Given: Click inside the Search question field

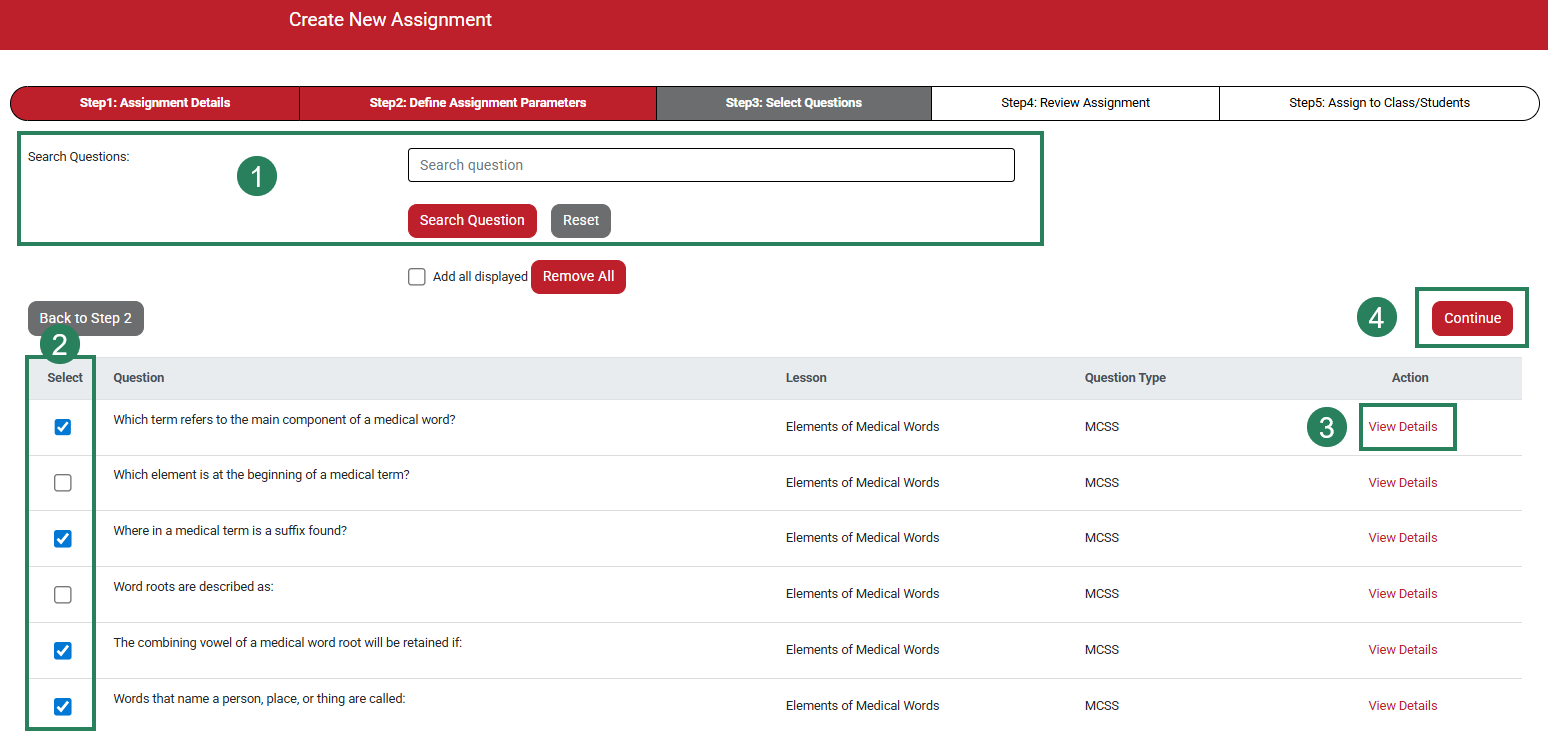Looking at the screenshot, I should (x=710, y=164).
